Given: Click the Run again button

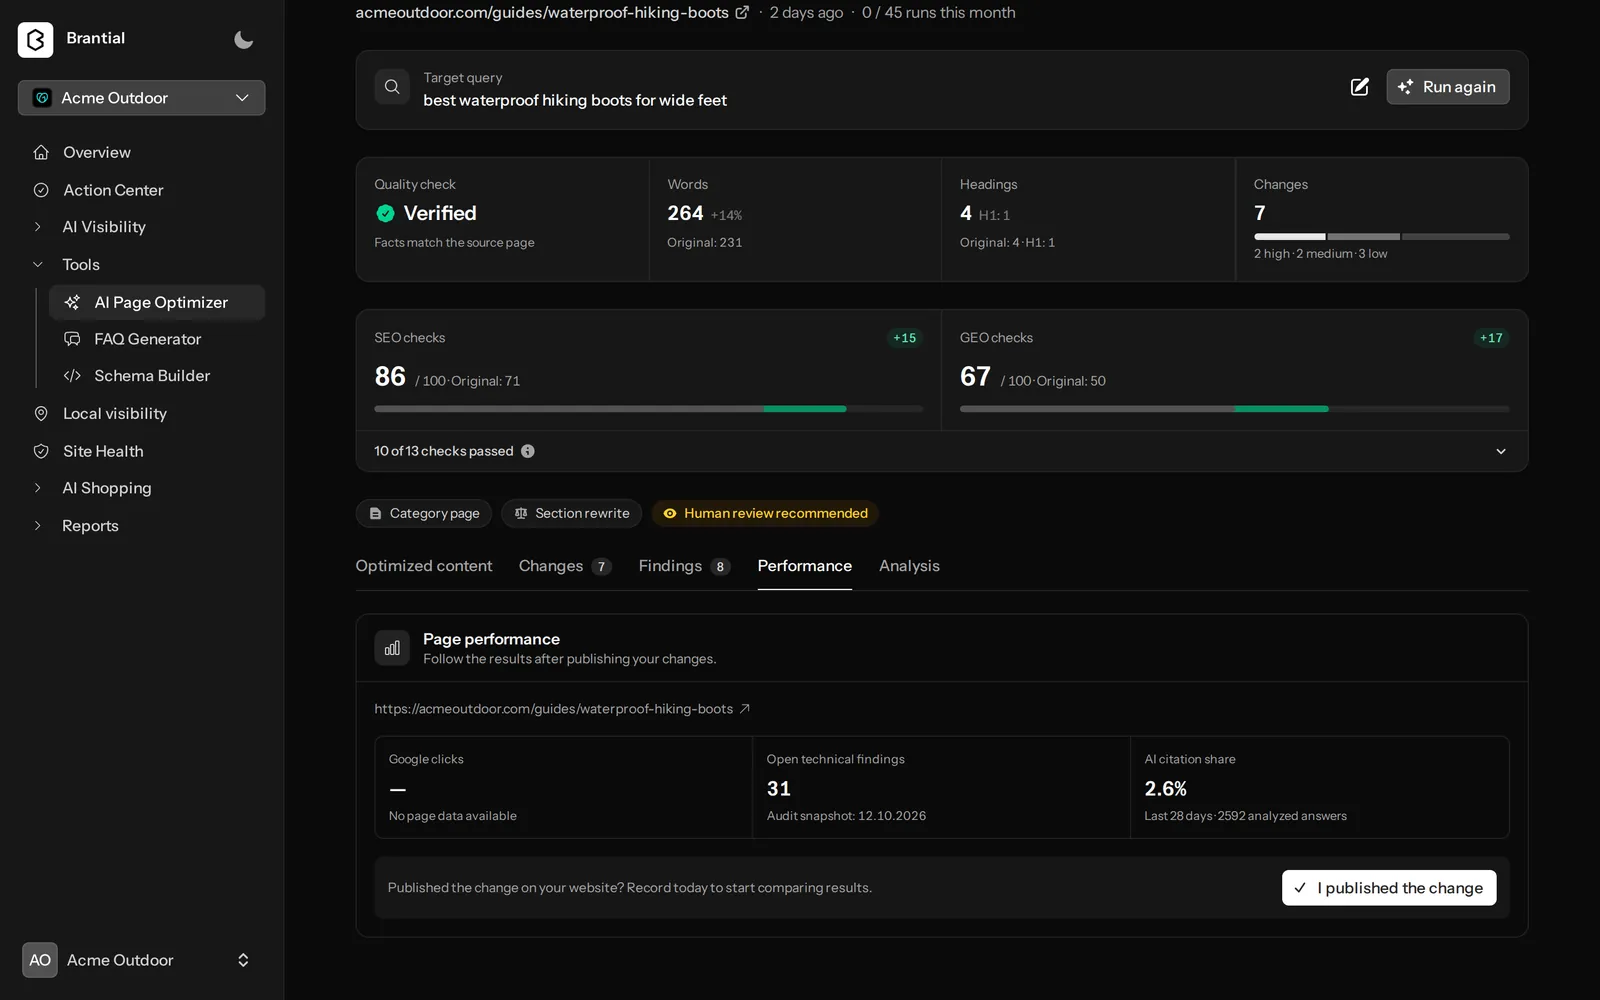Looking at the screenshot, I should click(1447, 87).
